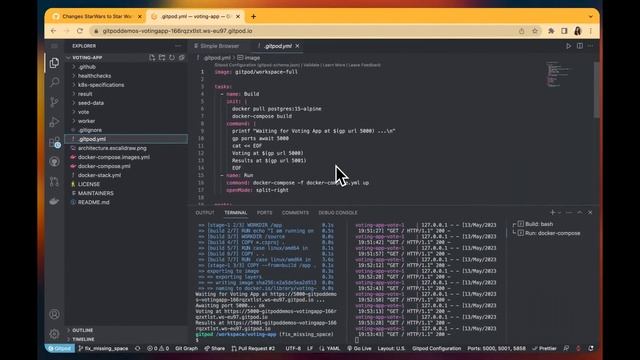Select the TERMINAL panel tab
The width and height of the screenshot is (640, 360).
click(x=236, y=213)
